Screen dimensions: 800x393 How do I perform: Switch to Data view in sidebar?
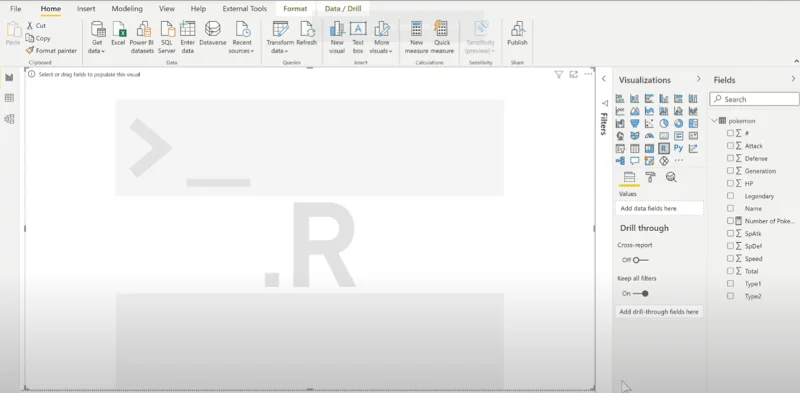(9, 98)
